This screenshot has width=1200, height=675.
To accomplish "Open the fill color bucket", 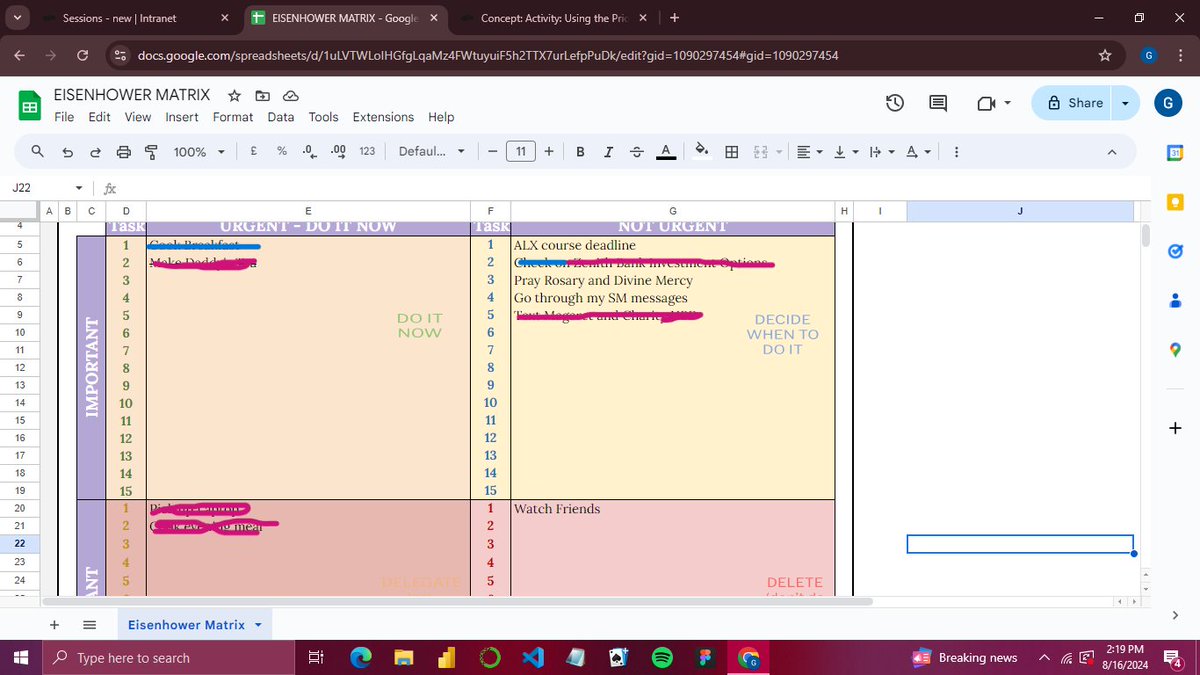I will click(703, 152).
